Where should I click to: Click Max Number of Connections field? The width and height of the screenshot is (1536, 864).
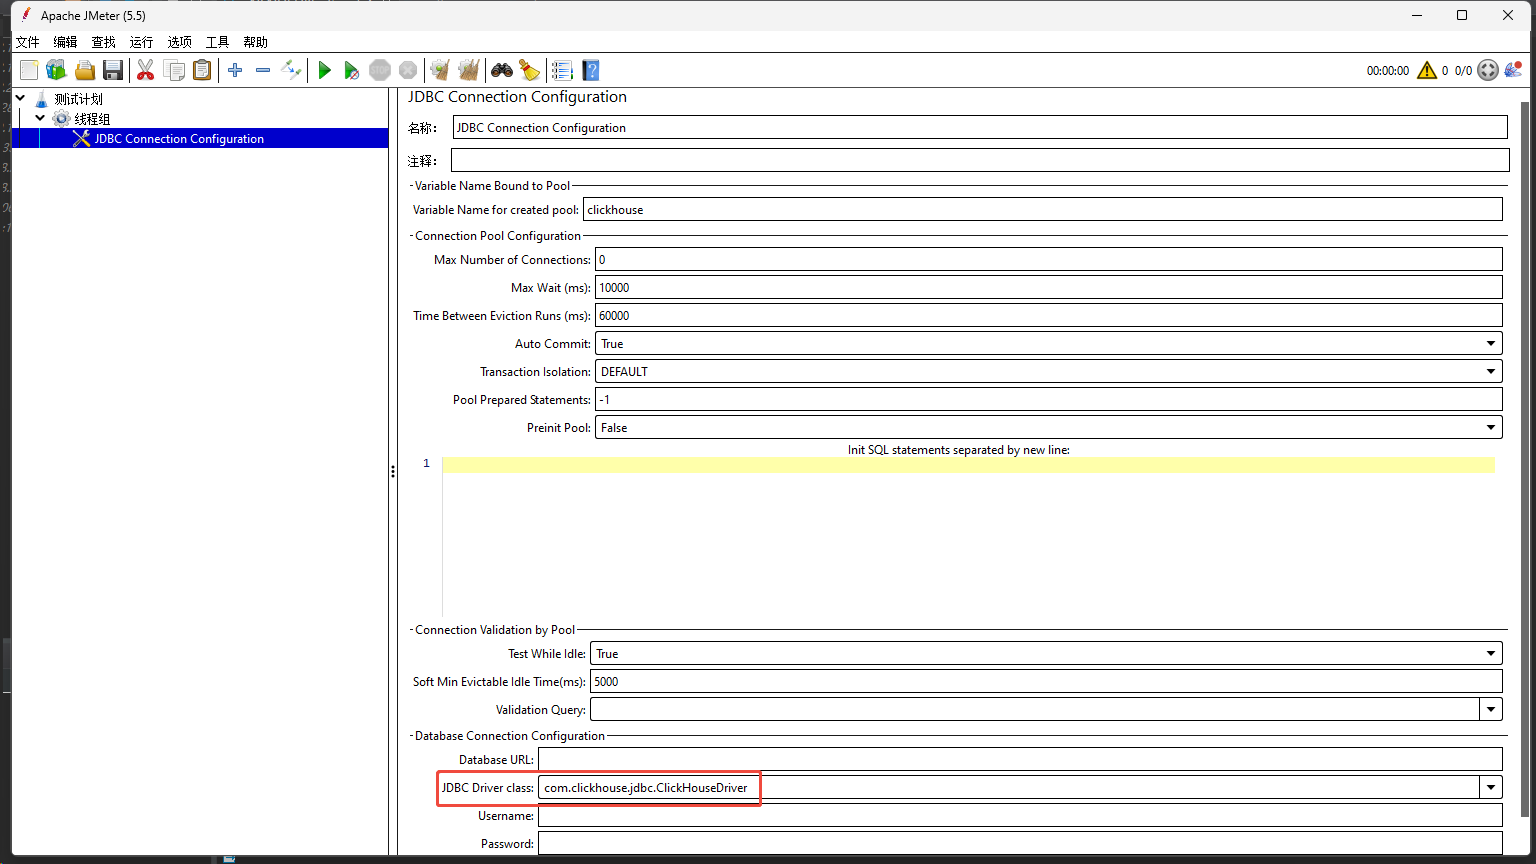click(x=1049, y=259)
